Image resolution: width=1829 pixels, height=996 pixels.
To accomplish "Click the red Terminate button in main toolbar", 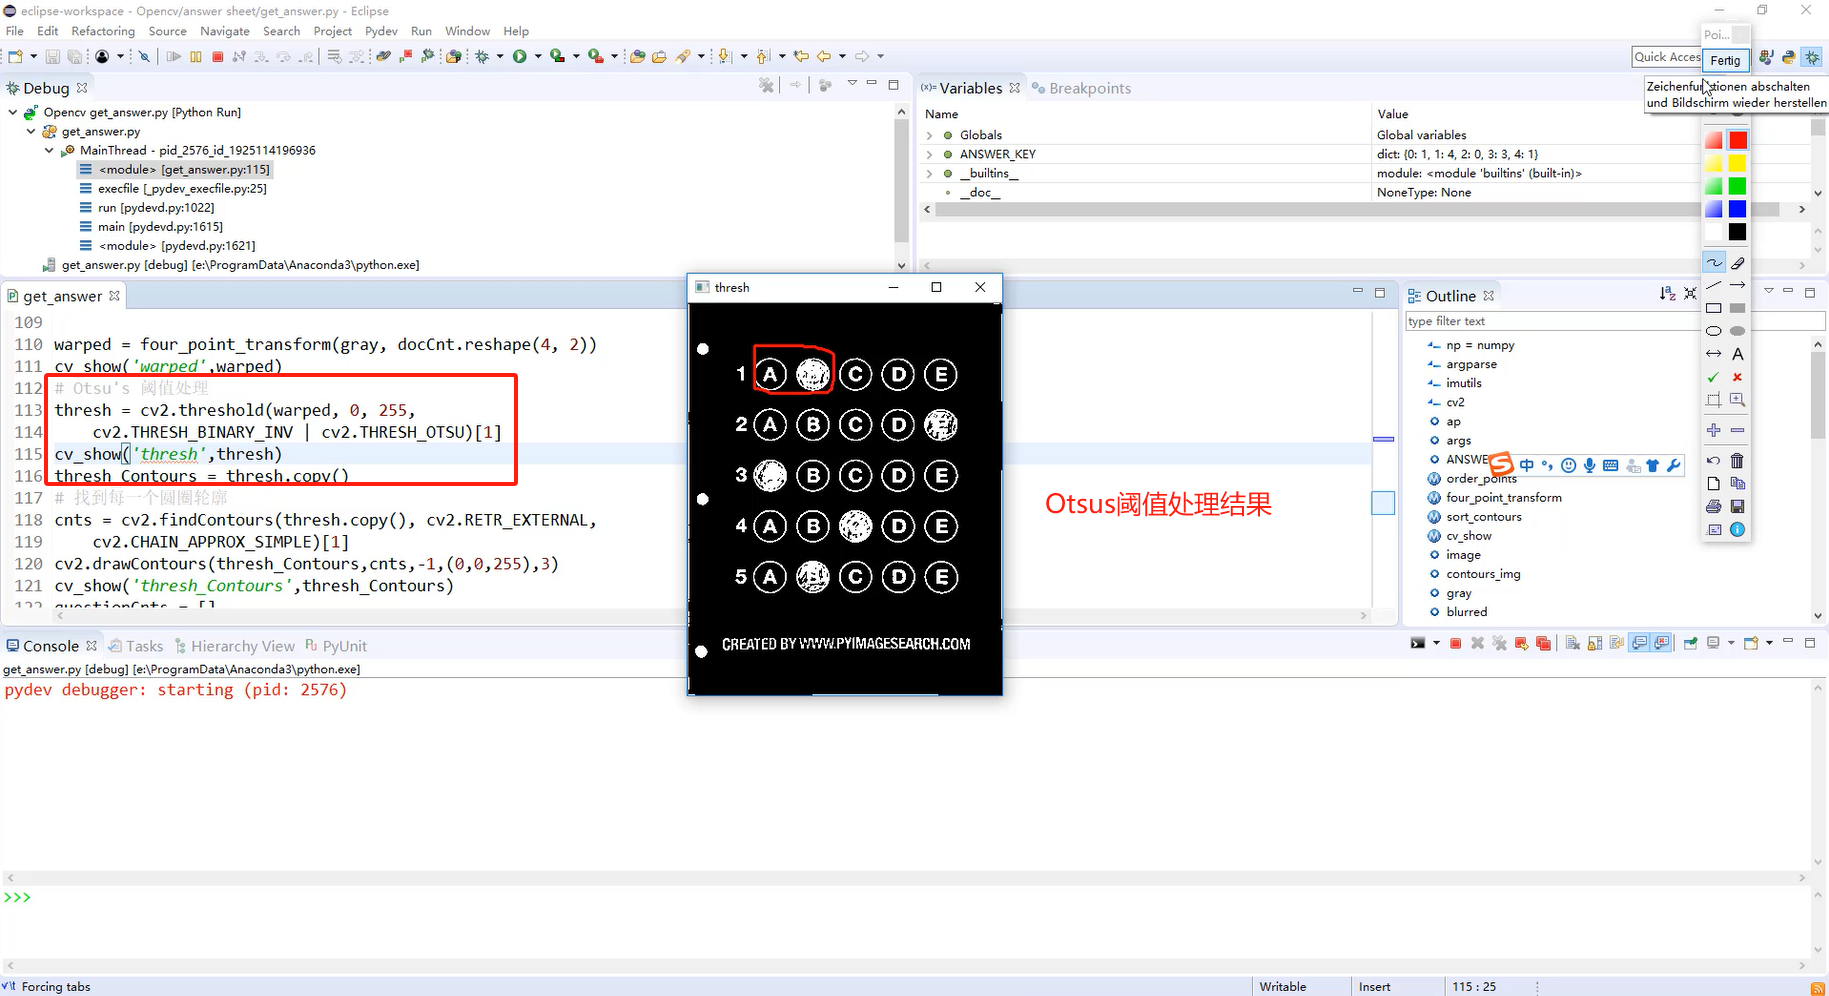I will [217, 56].
